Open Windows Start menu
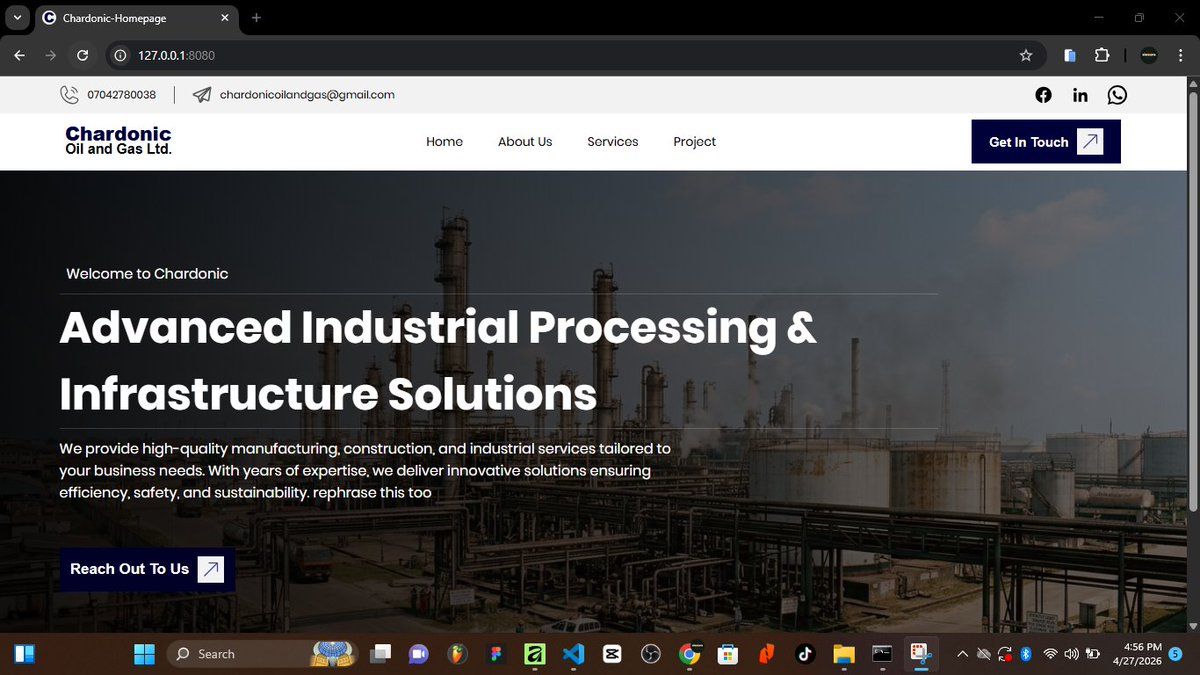The image size is (1200, 675). click(144, 654)
